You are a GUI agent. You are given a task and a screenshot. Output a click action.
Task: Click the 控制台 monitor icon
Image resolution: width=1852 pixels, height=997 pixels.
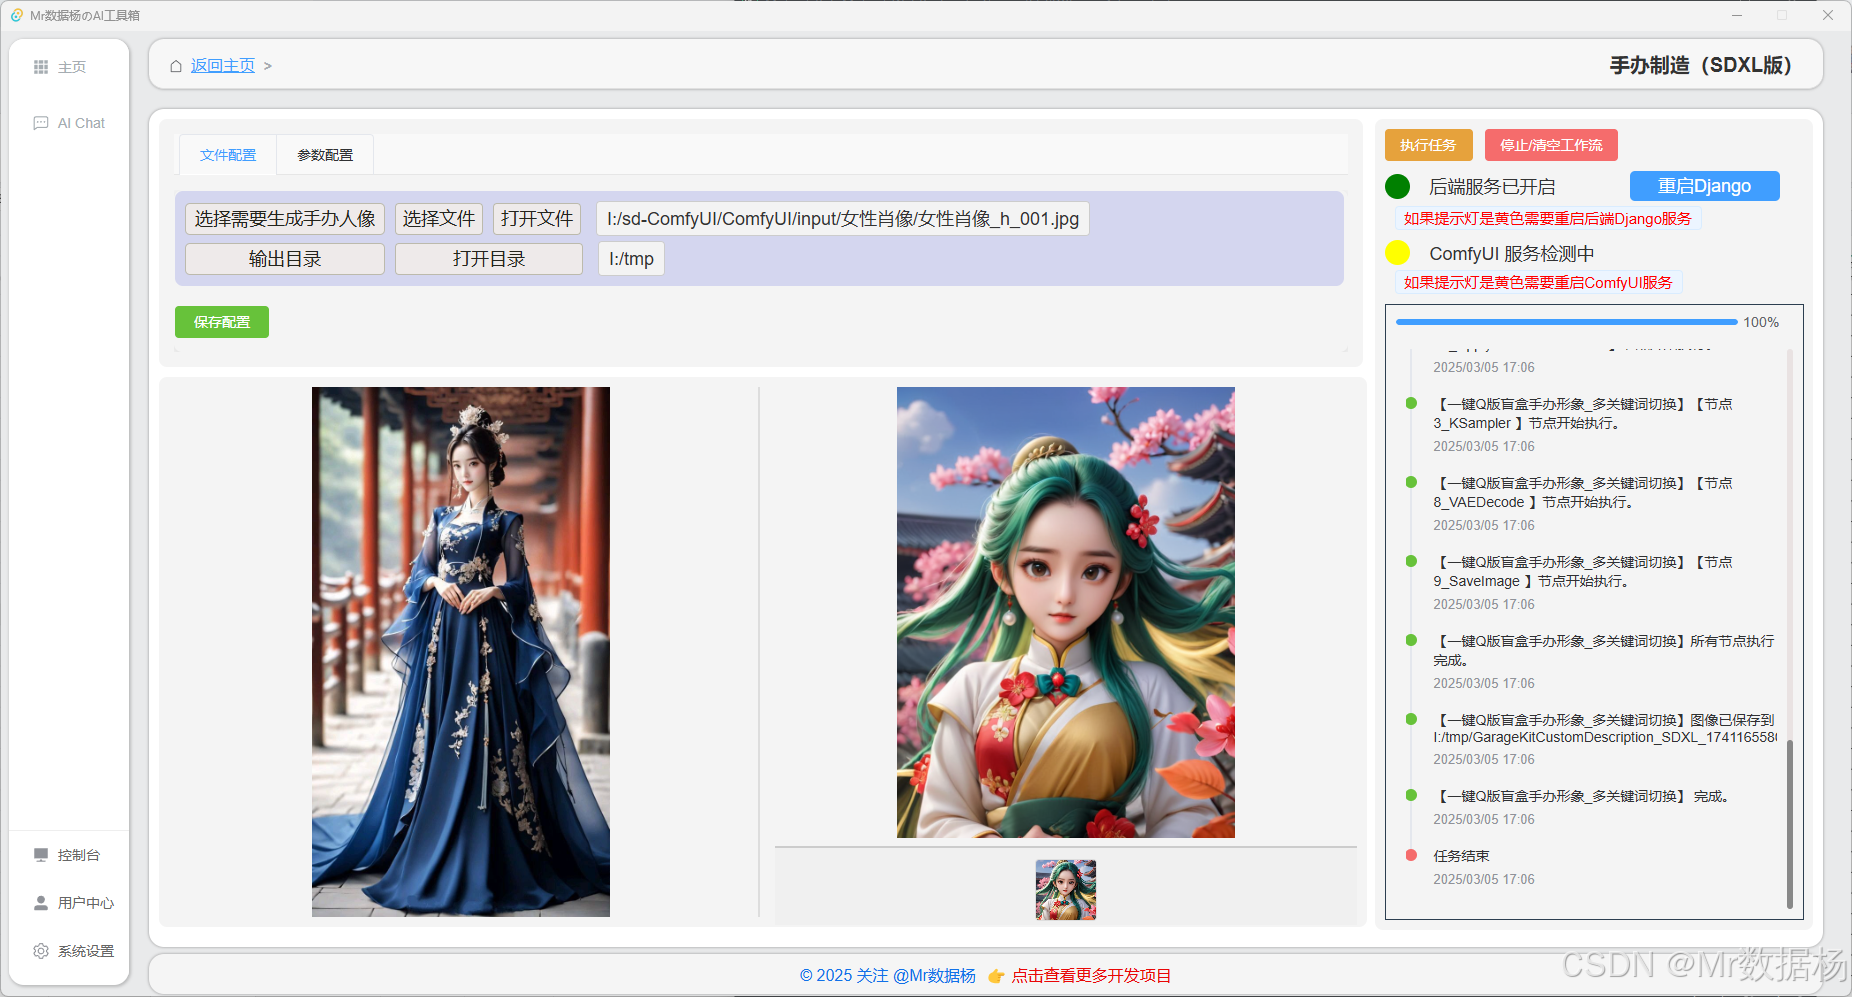pos(41,855)
